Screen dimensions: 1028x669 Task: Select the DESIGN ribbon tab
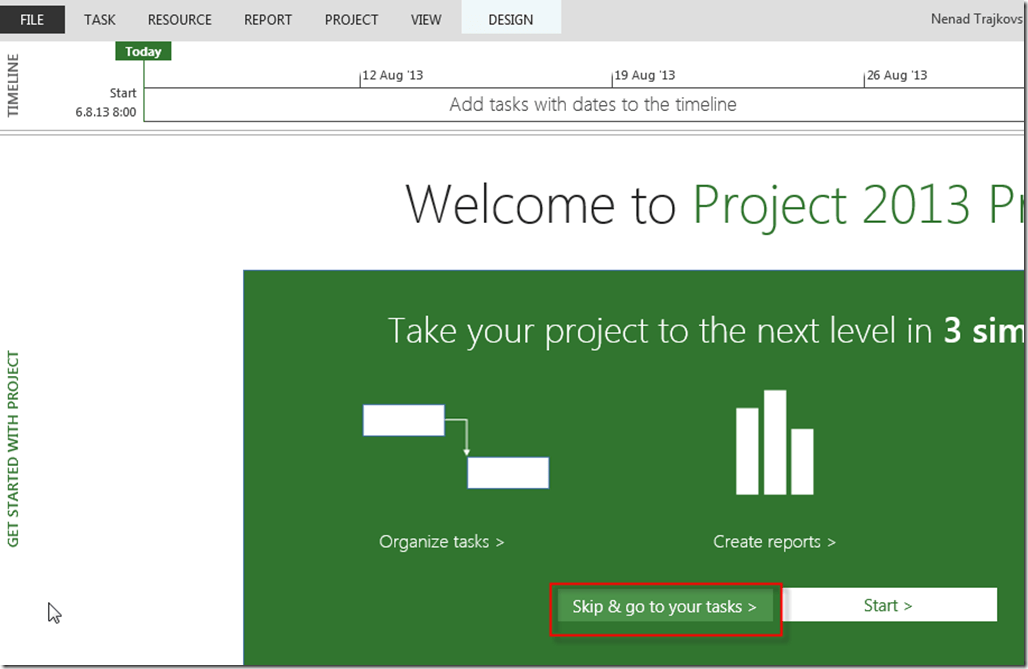(510, 19)
